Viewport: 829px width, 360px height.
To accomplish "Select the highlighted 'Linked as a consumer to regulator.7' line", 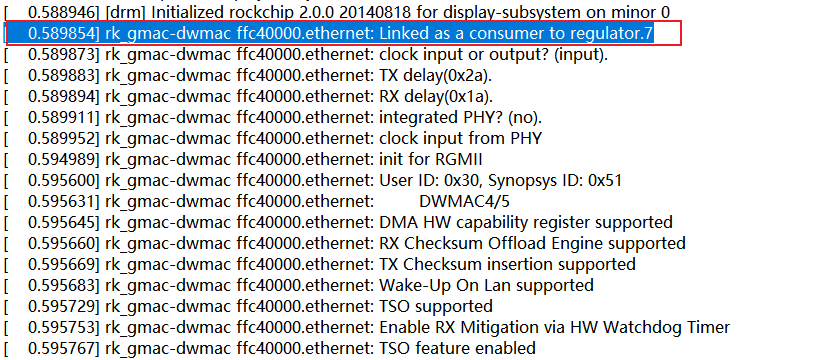I will coord(330,33).
